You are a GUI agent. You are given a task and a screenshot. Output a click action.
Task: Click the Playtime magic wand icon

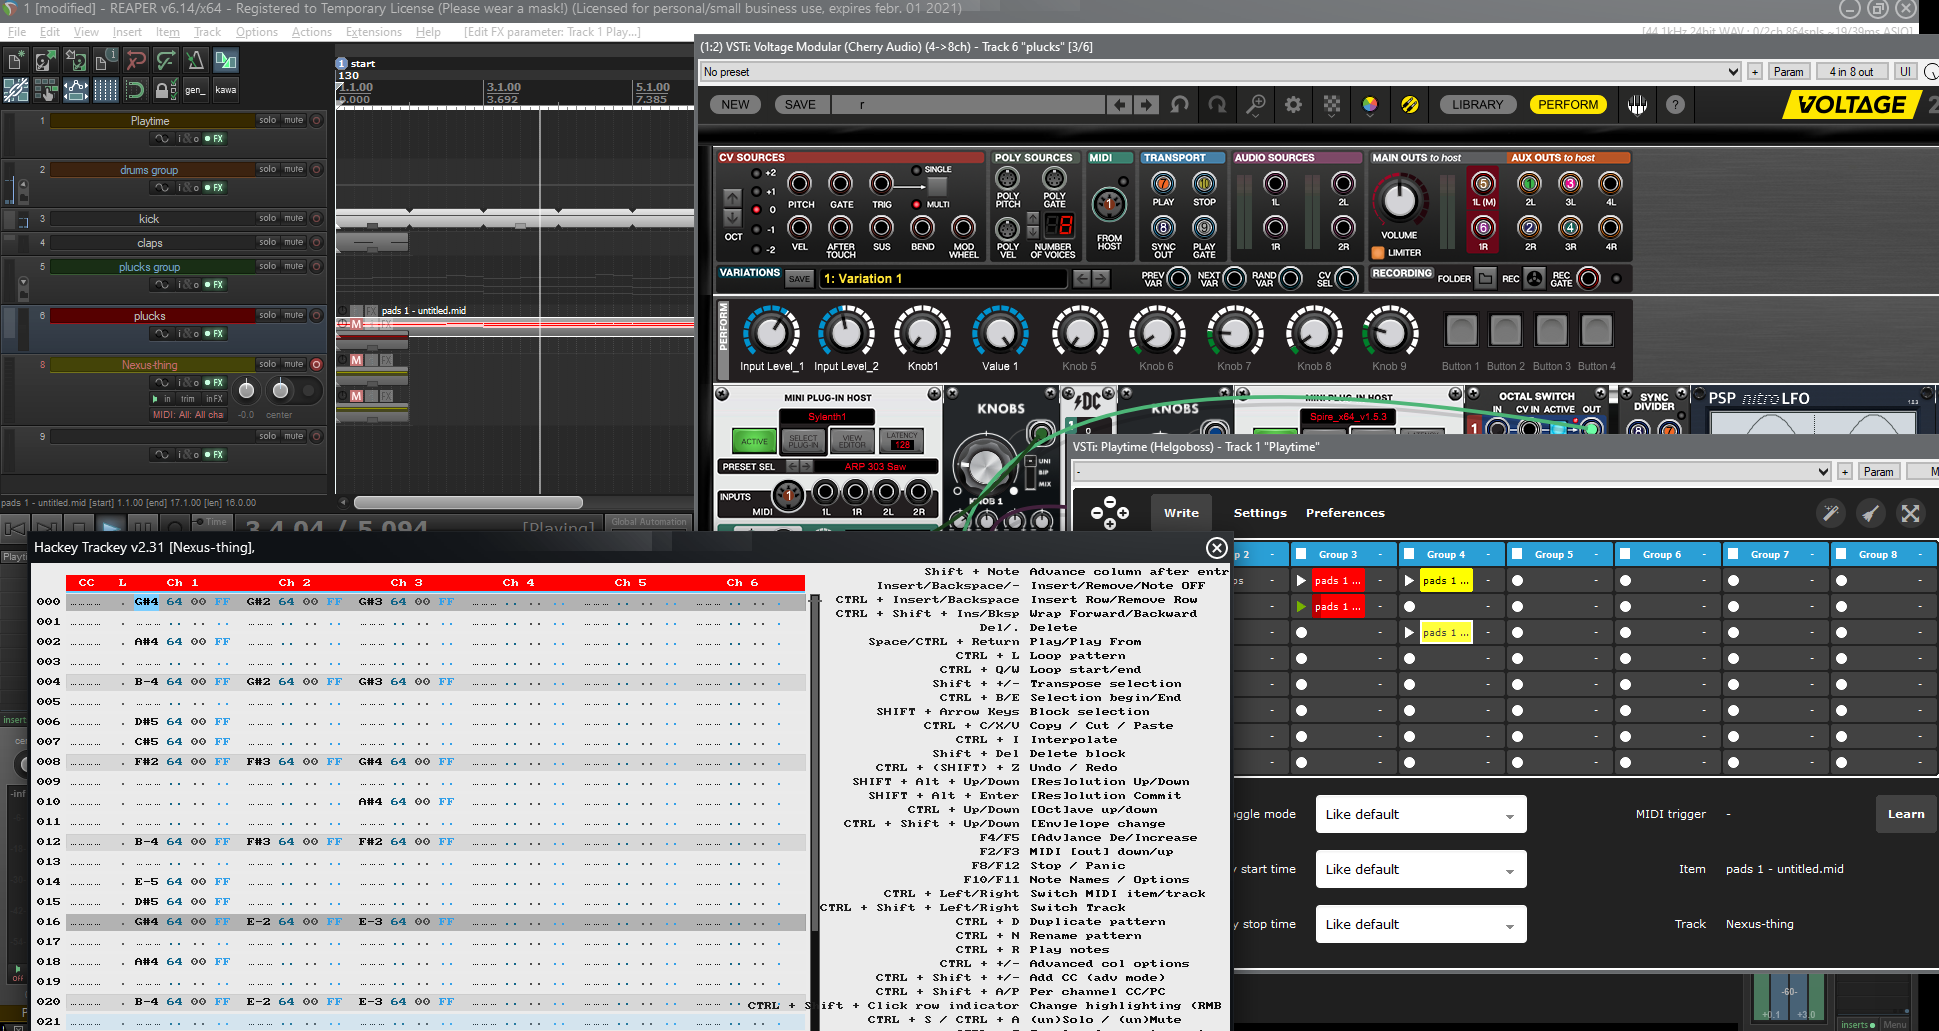pyautogui.click(x=1831, y=514)
